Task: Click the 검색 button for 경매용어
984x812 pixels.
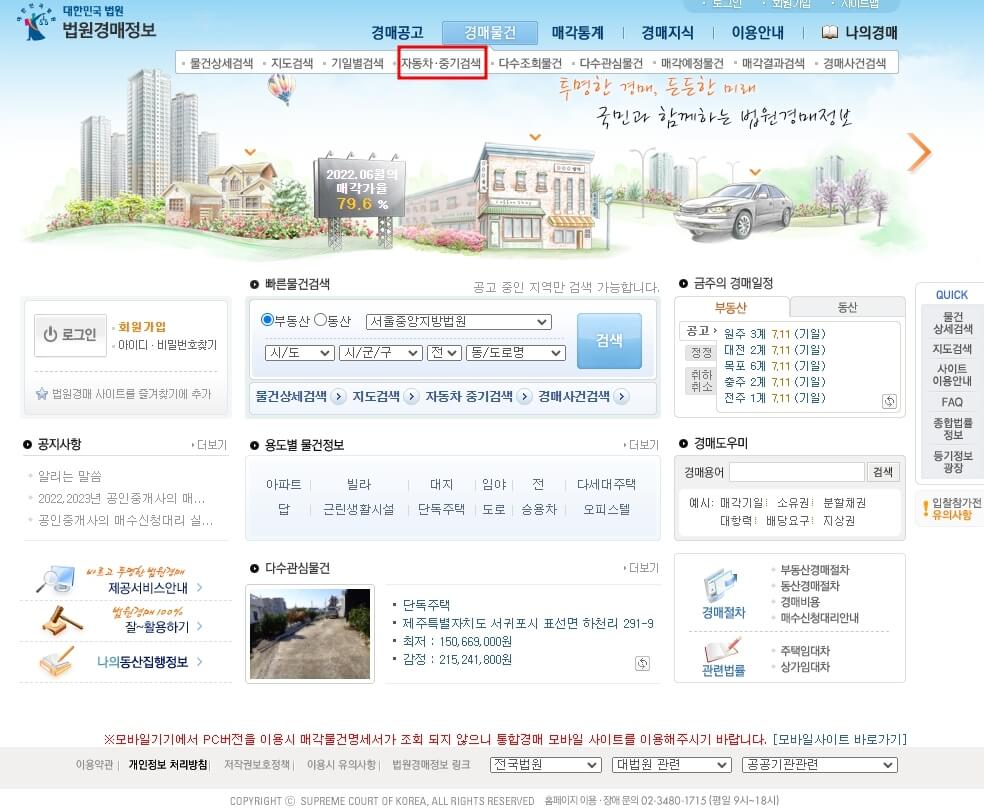Action: click(x=882, y=472)
